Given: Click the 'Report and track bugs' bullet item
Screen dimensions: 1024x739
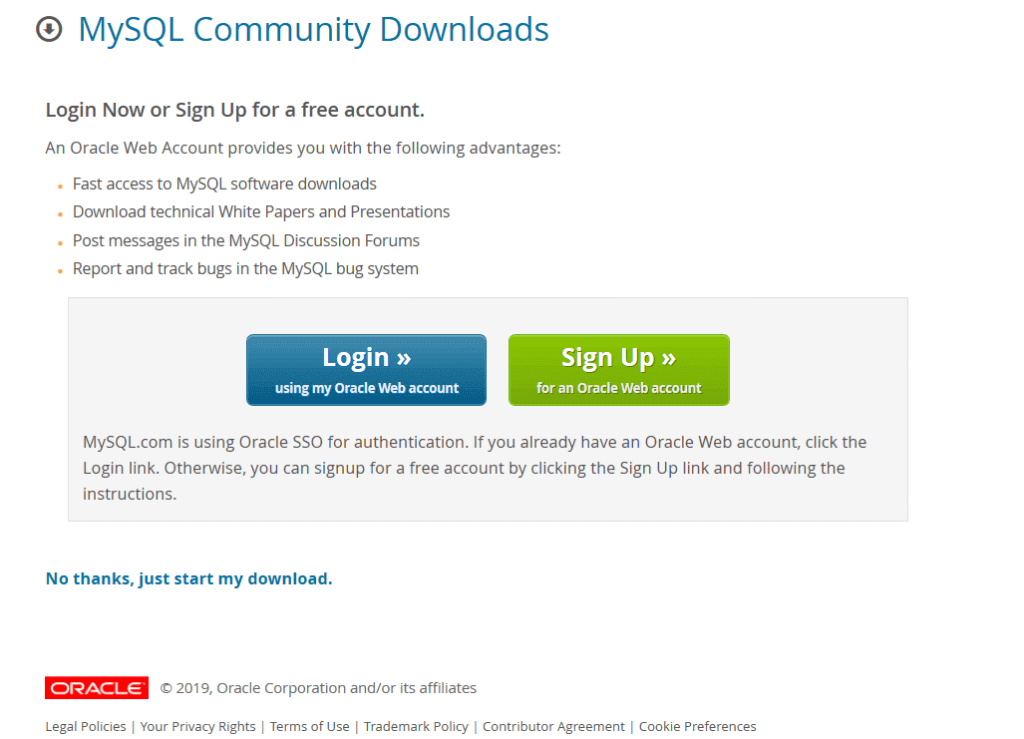Looking at the screenshot, I should tap(246, 269).
